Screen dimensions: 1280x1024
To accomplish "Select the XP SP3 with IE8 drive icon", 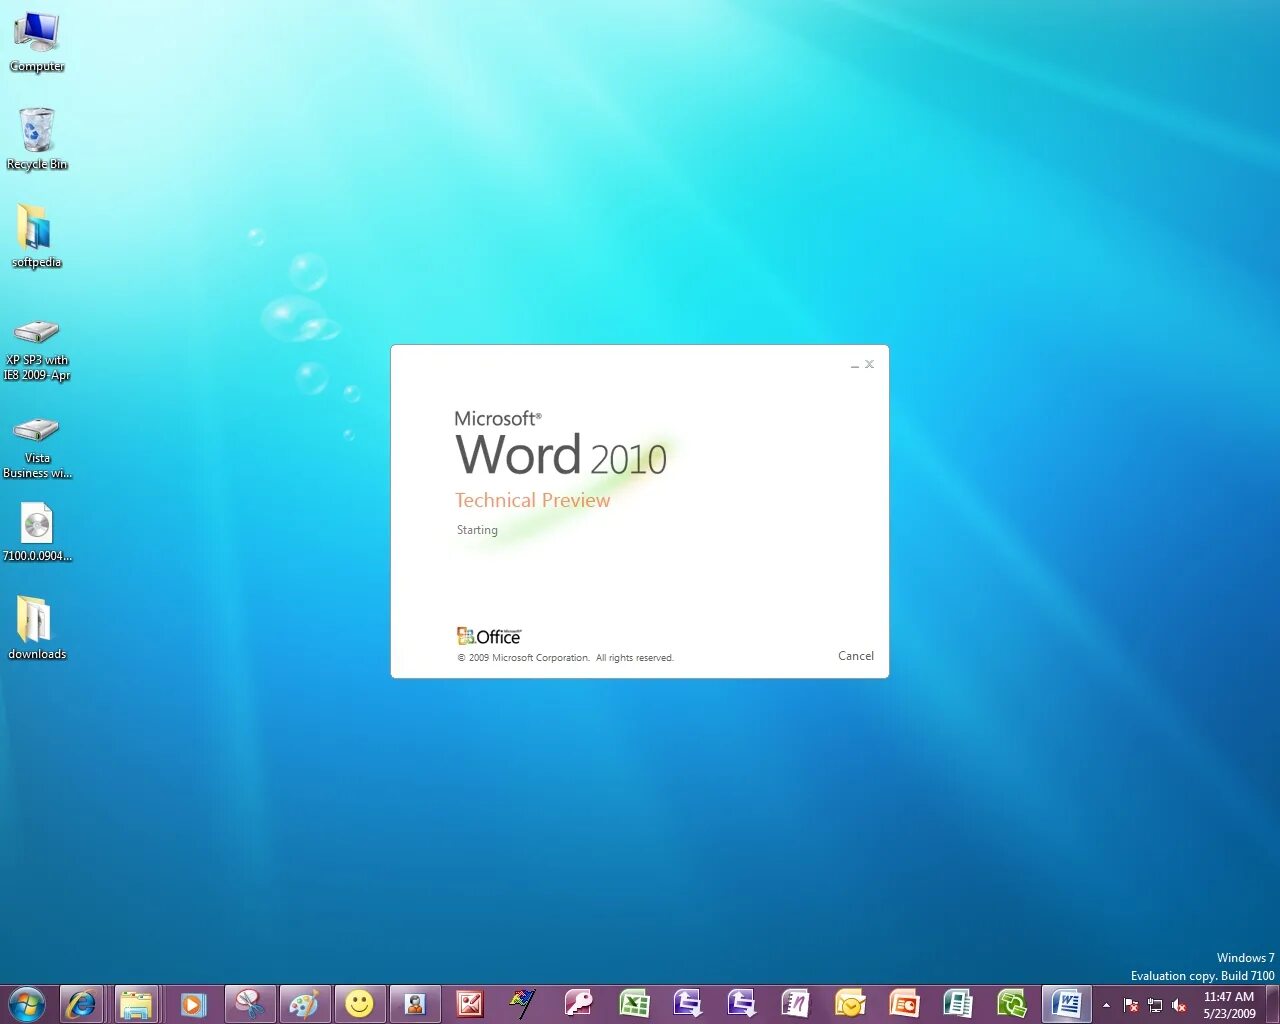I will pos(37,350).
